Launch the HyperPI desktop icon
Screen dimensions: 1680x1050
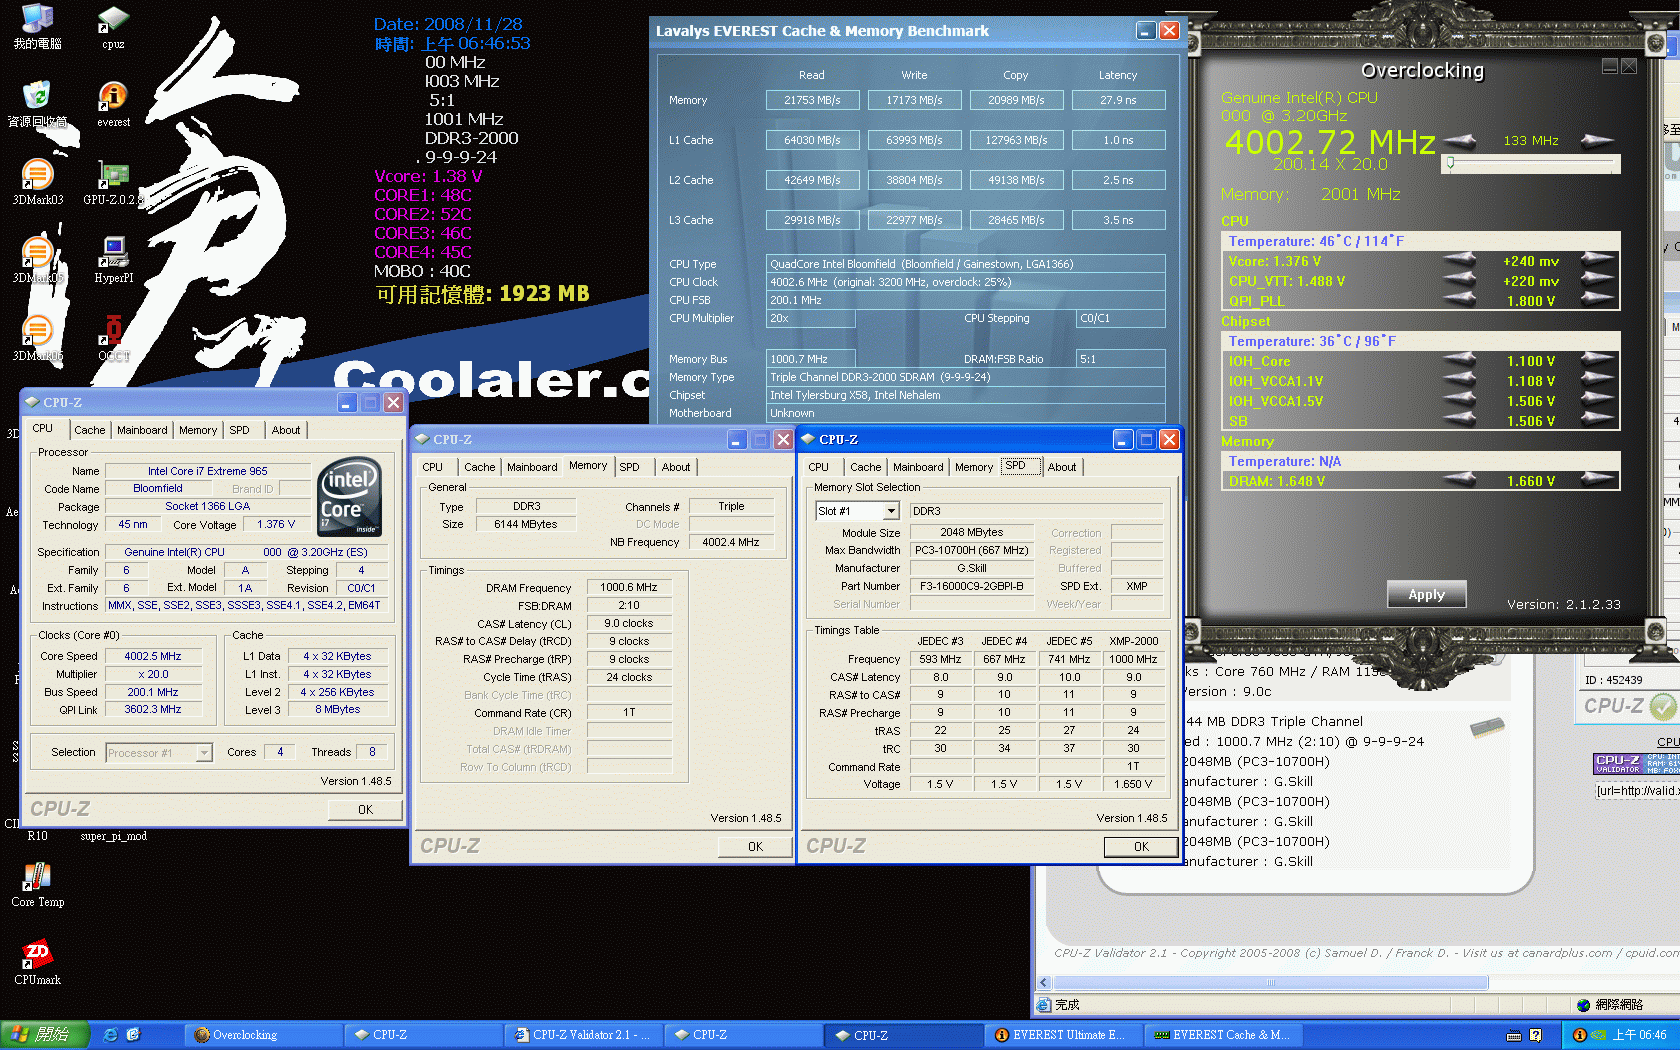click(x=113, y=260)
